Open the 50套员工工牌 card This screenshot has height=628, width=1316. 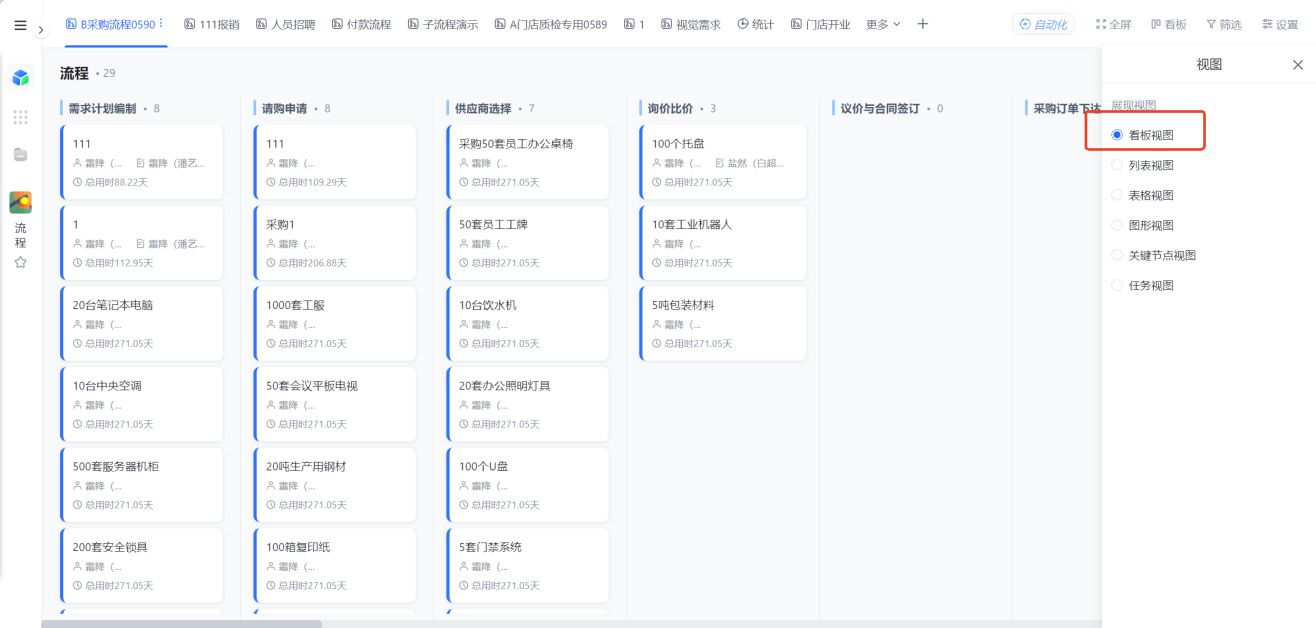(528, 242)
